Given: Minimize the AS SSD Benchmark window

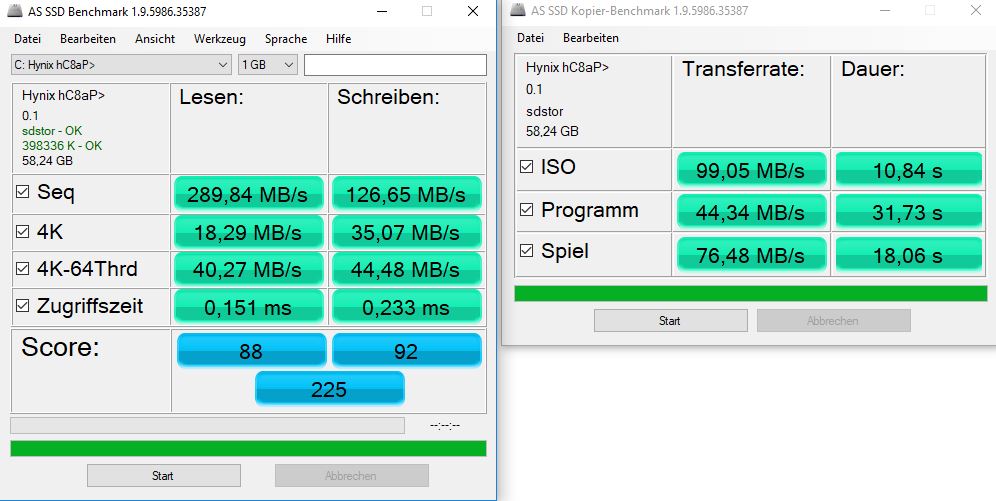Looking at the screenshot, I should [x=381, y=11].
